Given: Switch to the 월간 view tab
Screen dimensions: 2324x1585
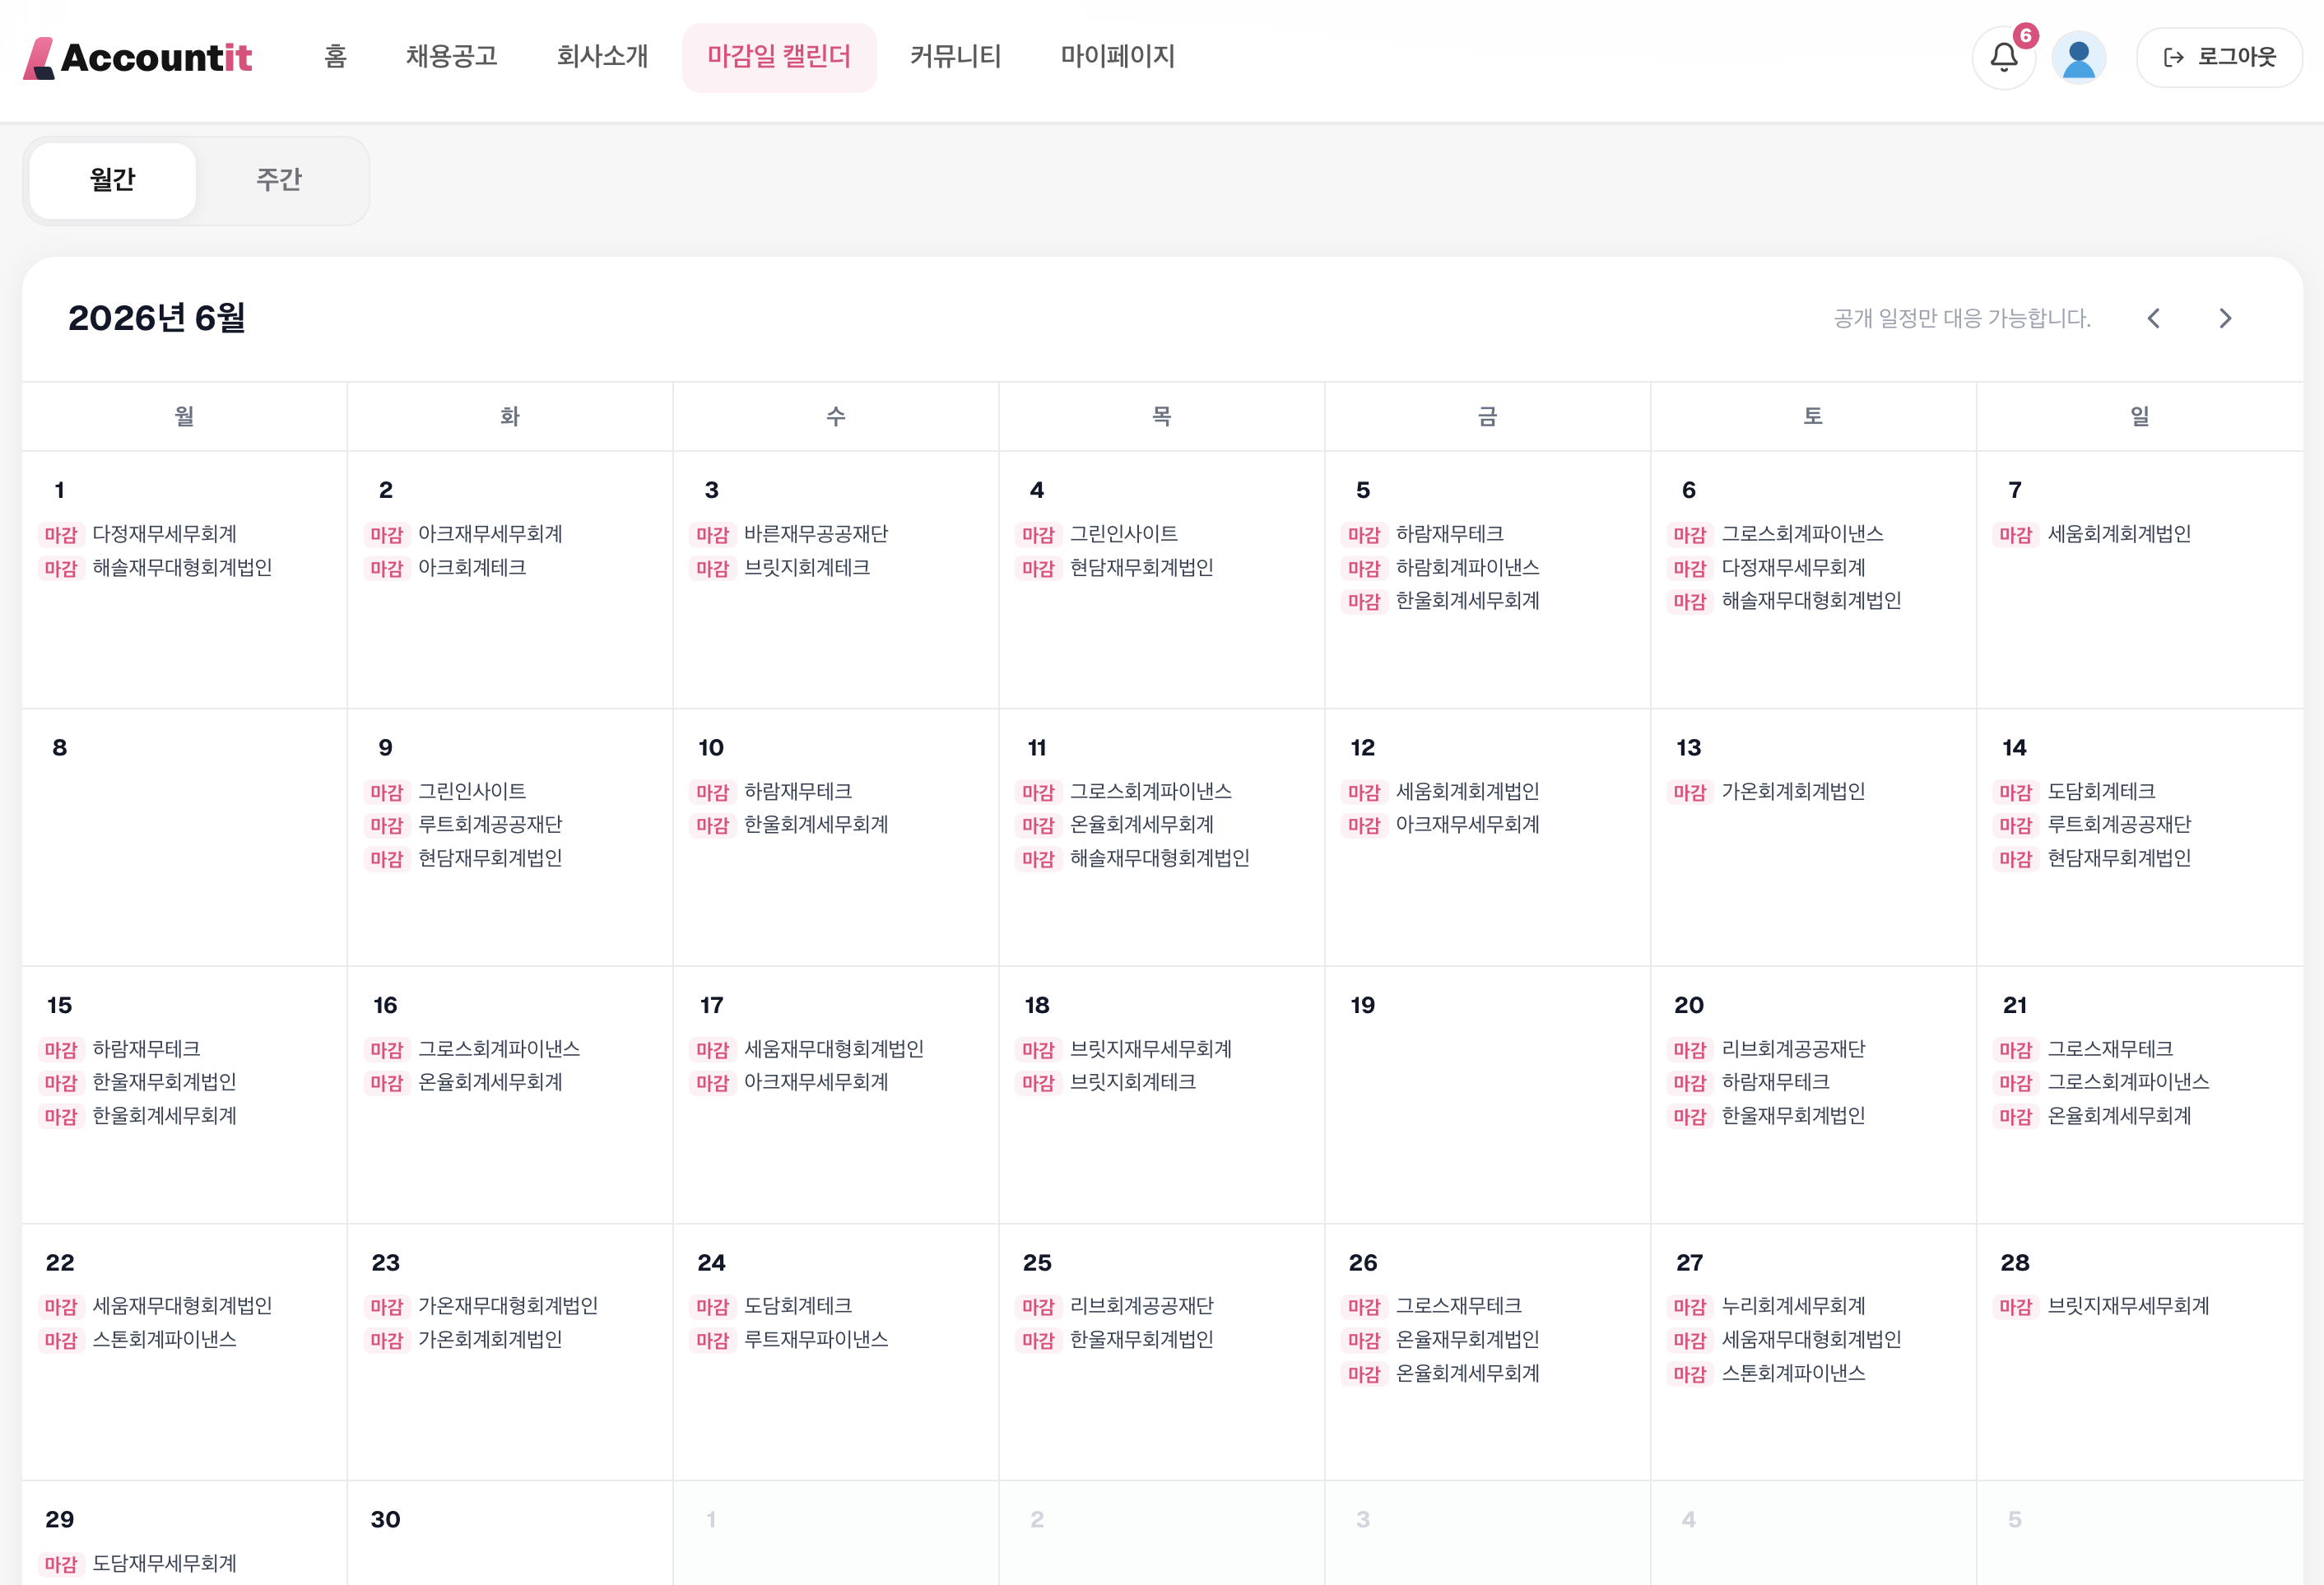Looking at the screenshot, I should pyautogui.click(x=112, y=180).
